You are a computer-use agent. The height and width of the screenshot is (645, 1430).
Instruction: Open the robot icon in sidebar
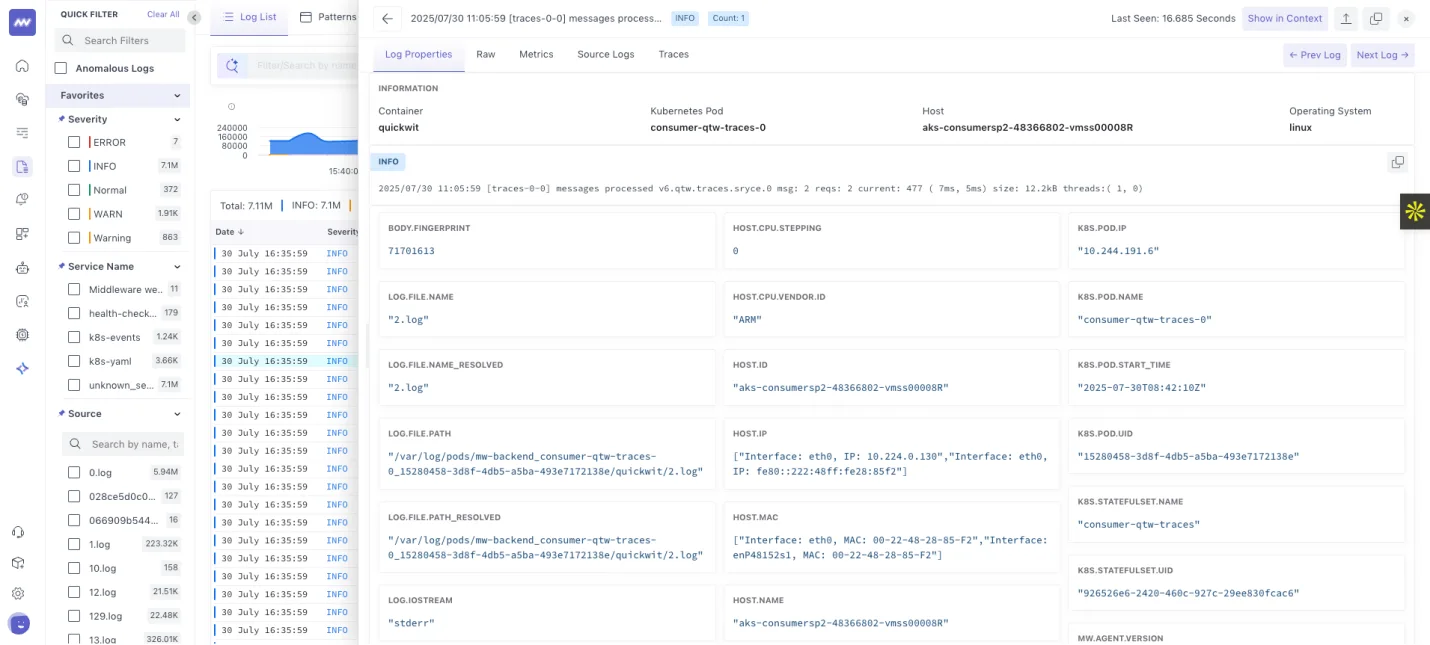coord(22,268)
